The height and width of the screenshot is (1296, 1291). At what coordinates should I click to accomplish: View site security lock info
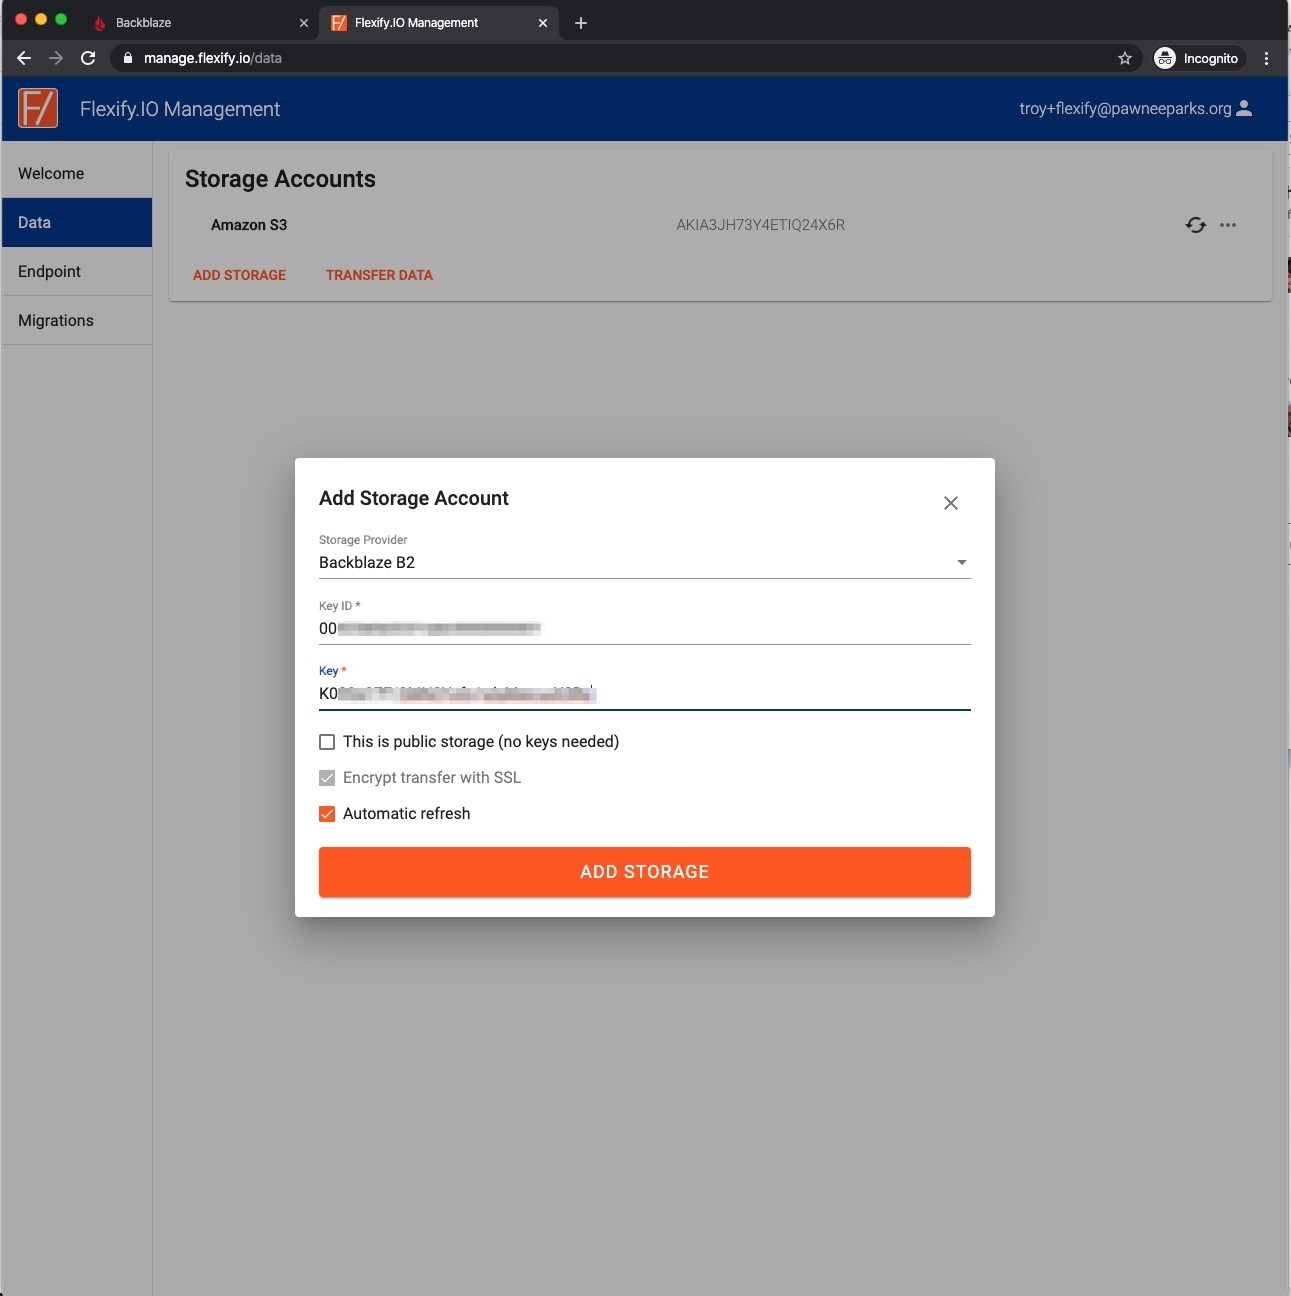[127, 58]
